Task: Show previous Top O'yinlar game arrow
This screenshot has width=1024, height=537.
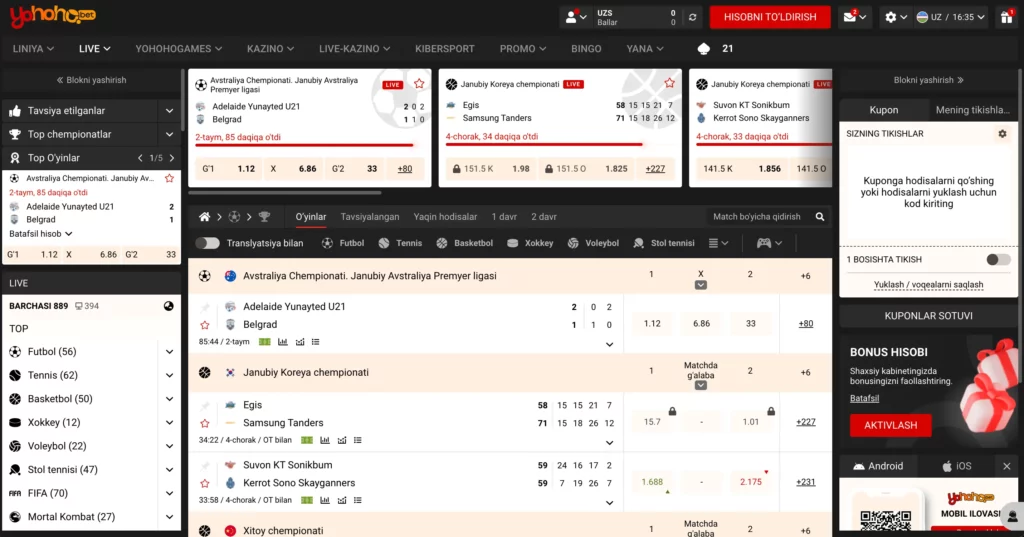Action: (140, 158)
